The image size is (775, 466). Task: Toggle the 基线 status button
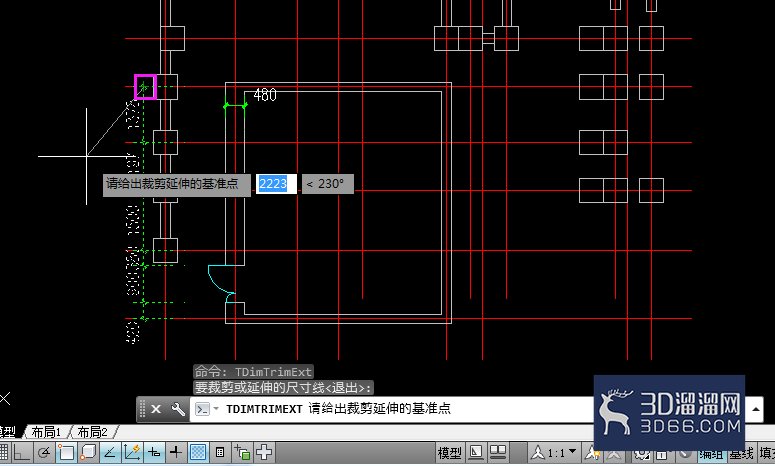click(742, 454)
